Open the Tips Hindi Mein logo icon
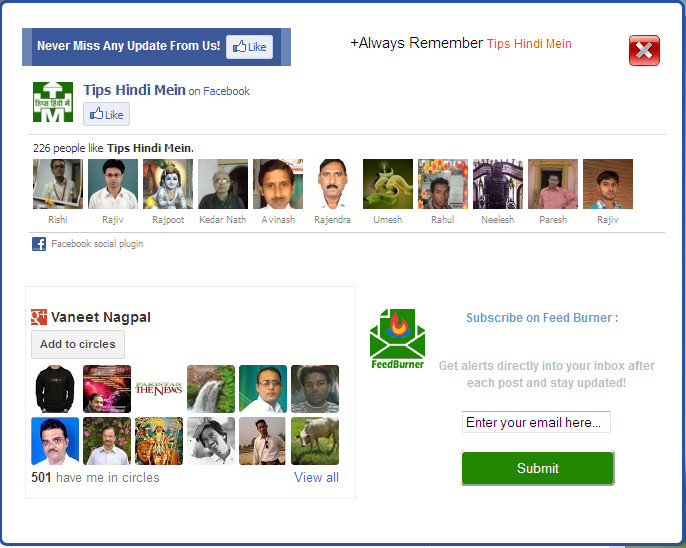Image resolution: width=686 pixels, height=548 pixels. point(53,102)
